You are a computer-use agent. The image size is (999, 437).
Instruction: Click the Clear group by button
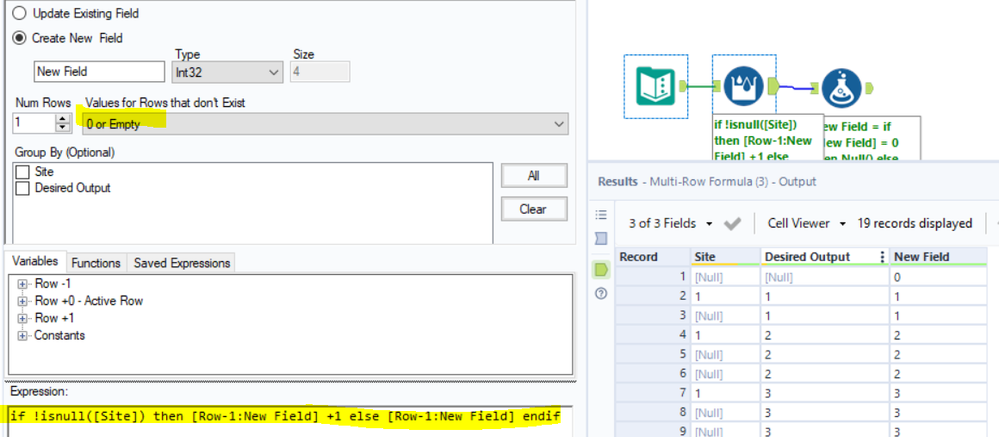point(534,209)
